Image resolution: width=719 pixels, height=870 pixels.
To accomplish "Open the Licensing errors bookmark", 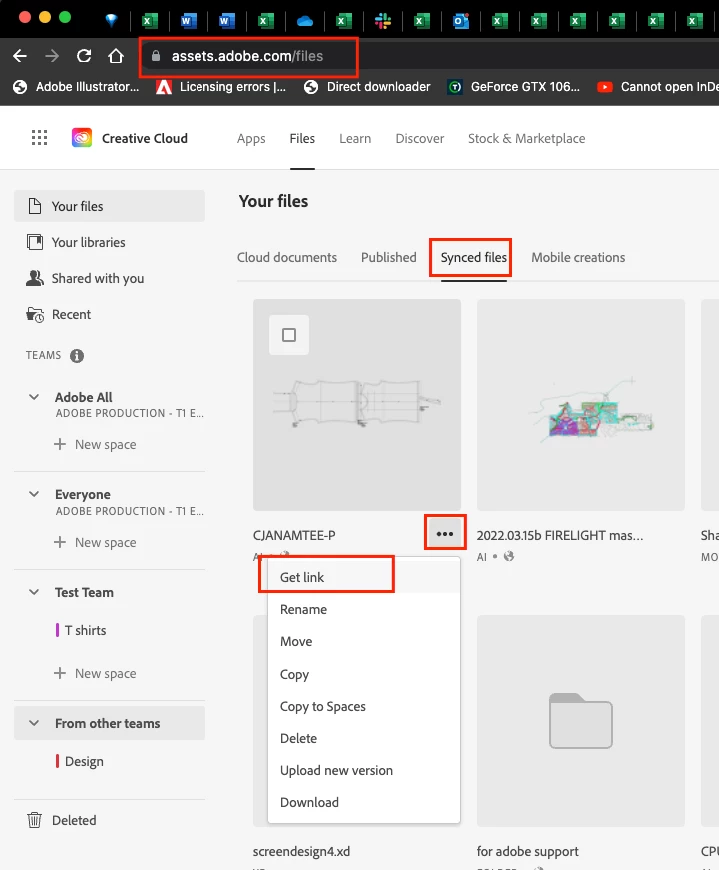I will (x=221, y=87).
